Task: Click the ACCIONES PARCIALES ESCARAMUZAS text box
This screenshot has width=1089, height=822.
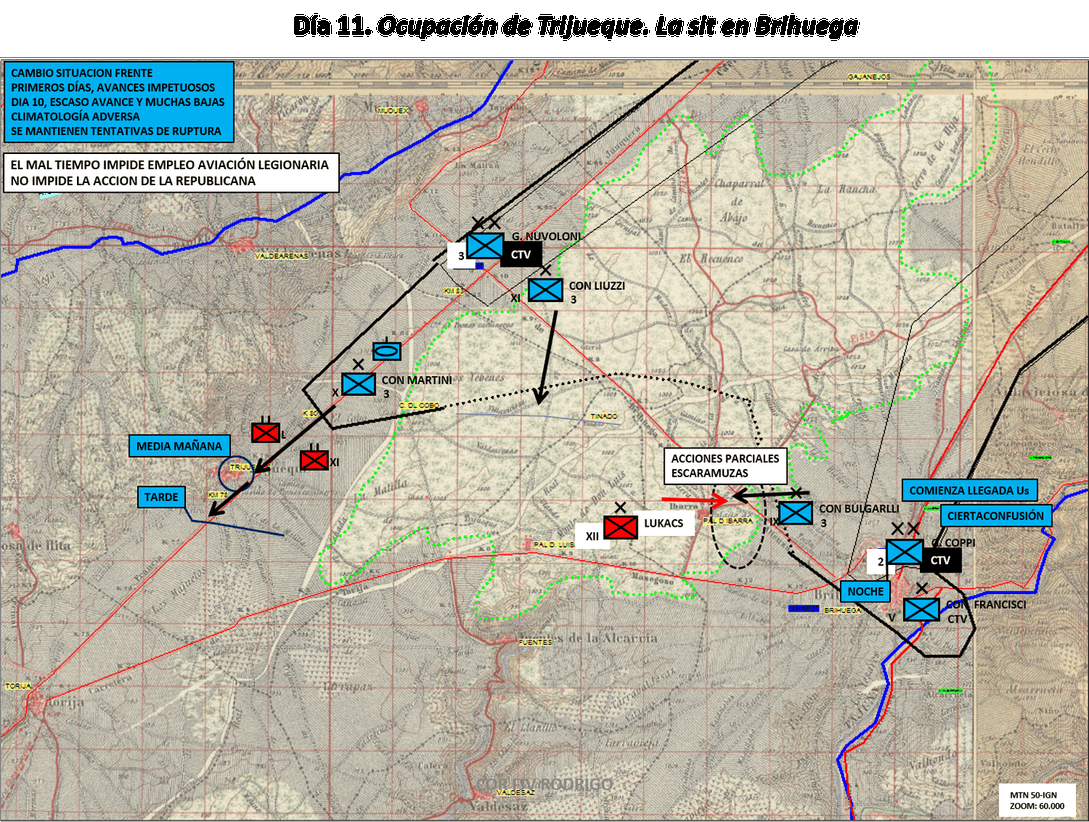Action: [726, 466]
